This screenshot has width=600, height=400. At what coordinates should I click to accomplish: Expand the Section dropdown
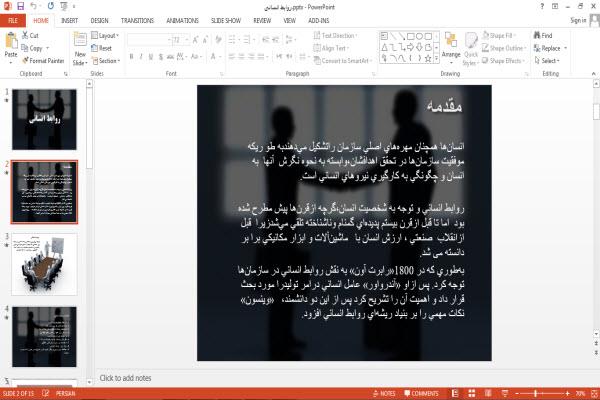pos(106,61)
